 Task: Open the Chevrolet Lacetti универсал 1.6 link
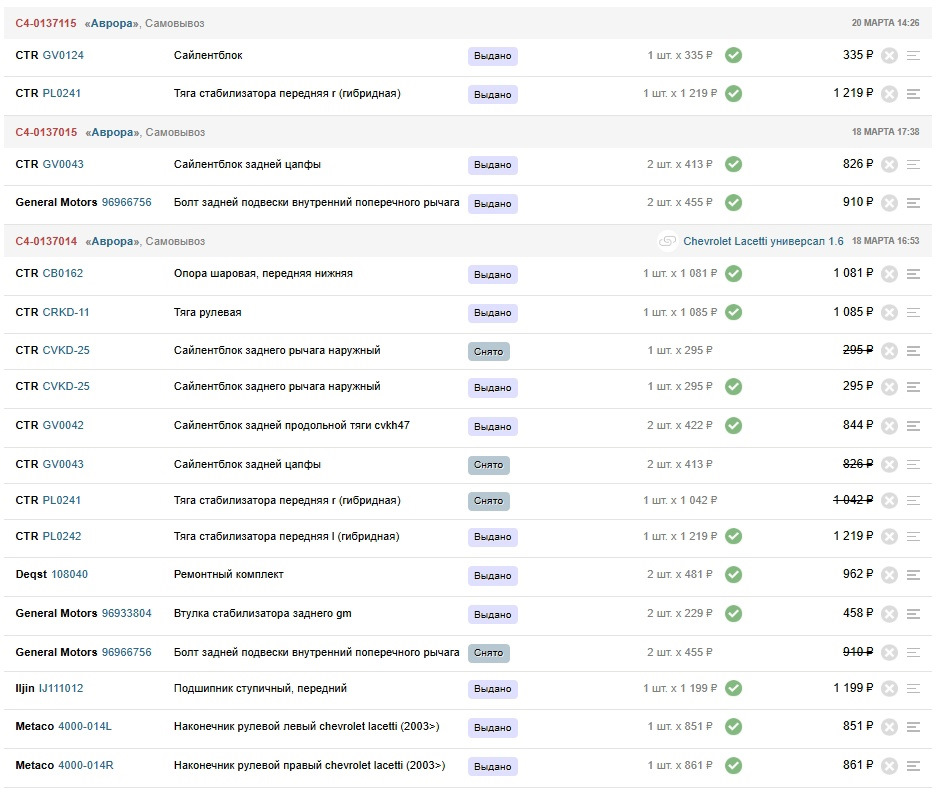pos(763,241)
